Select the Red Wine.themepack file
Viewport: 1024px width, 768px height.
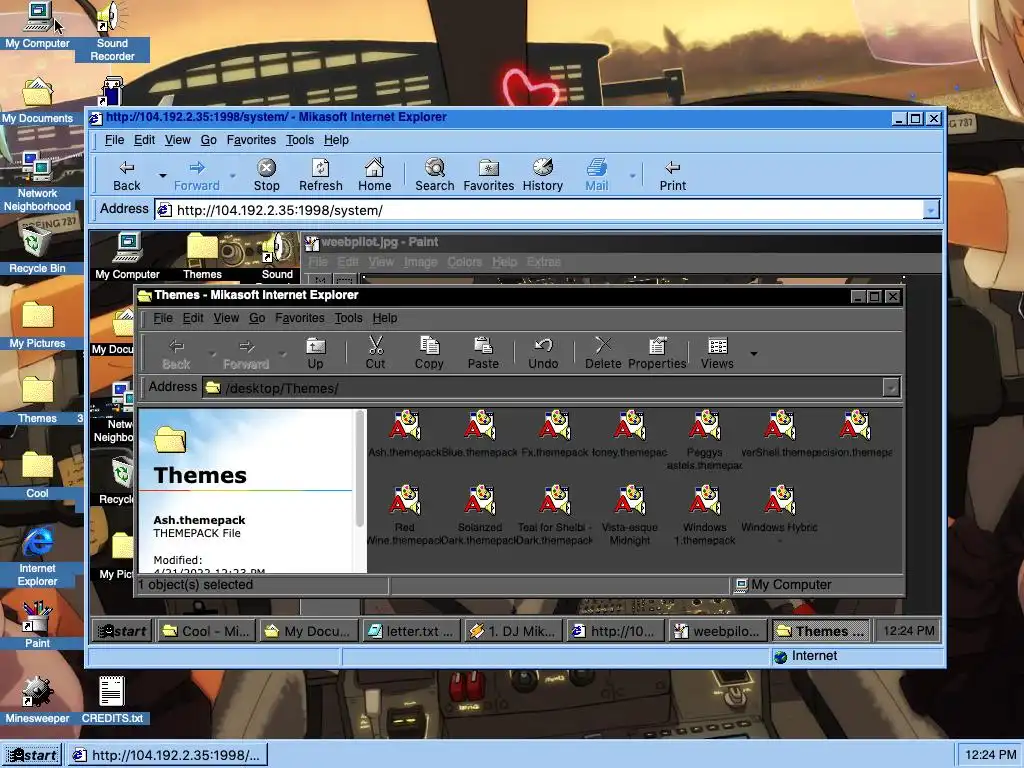[404, 515]
